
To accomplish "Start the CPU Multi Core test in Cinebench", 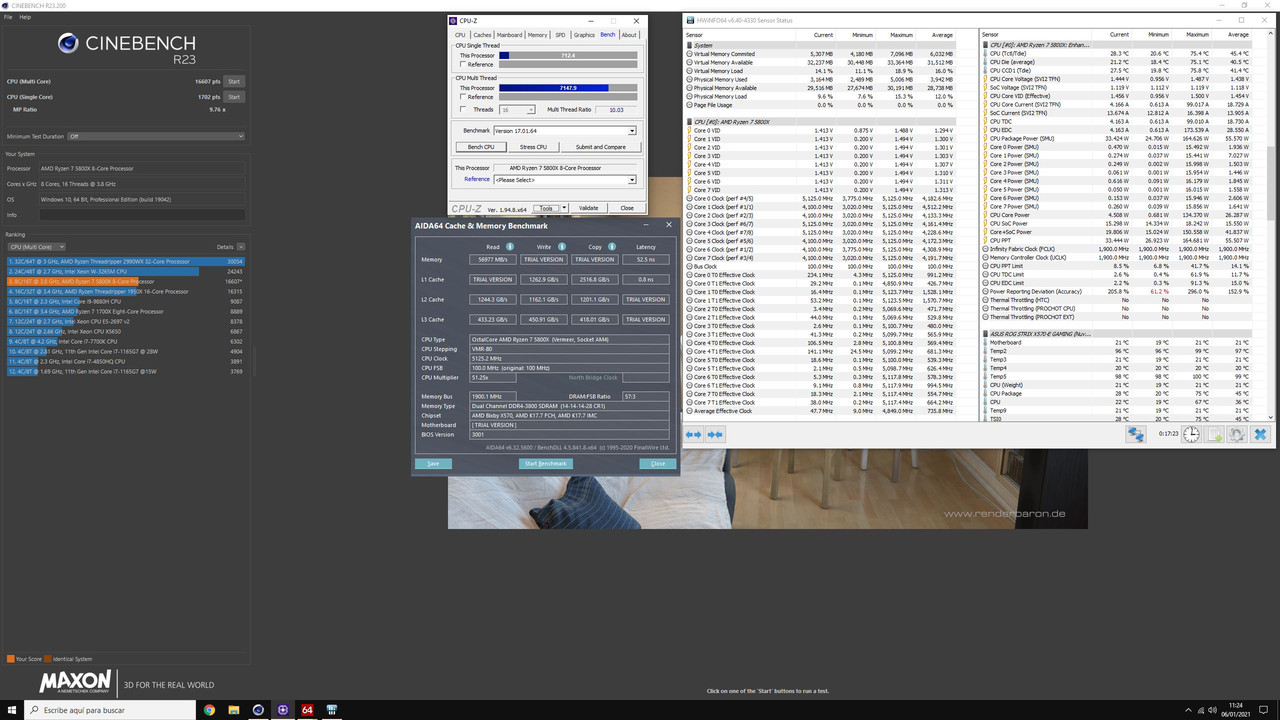I will pyautogui.click(x=233, y=81).
